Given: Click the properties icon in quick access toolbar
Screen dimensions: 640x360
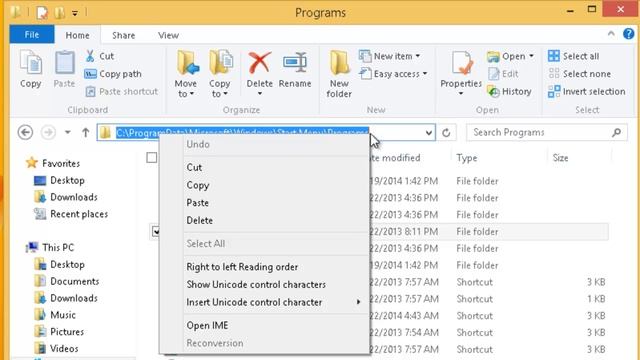Looking at the screenshot, I should 42,13.
